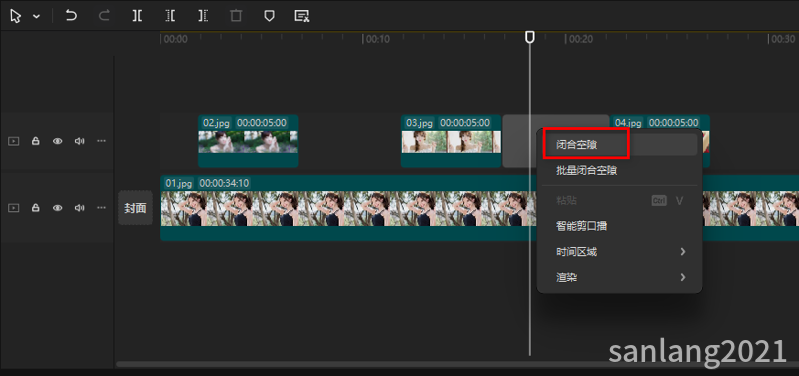This screenshot has width=799, height=376.
Task: Open more options for the upper track
Action: coord(101,141)
